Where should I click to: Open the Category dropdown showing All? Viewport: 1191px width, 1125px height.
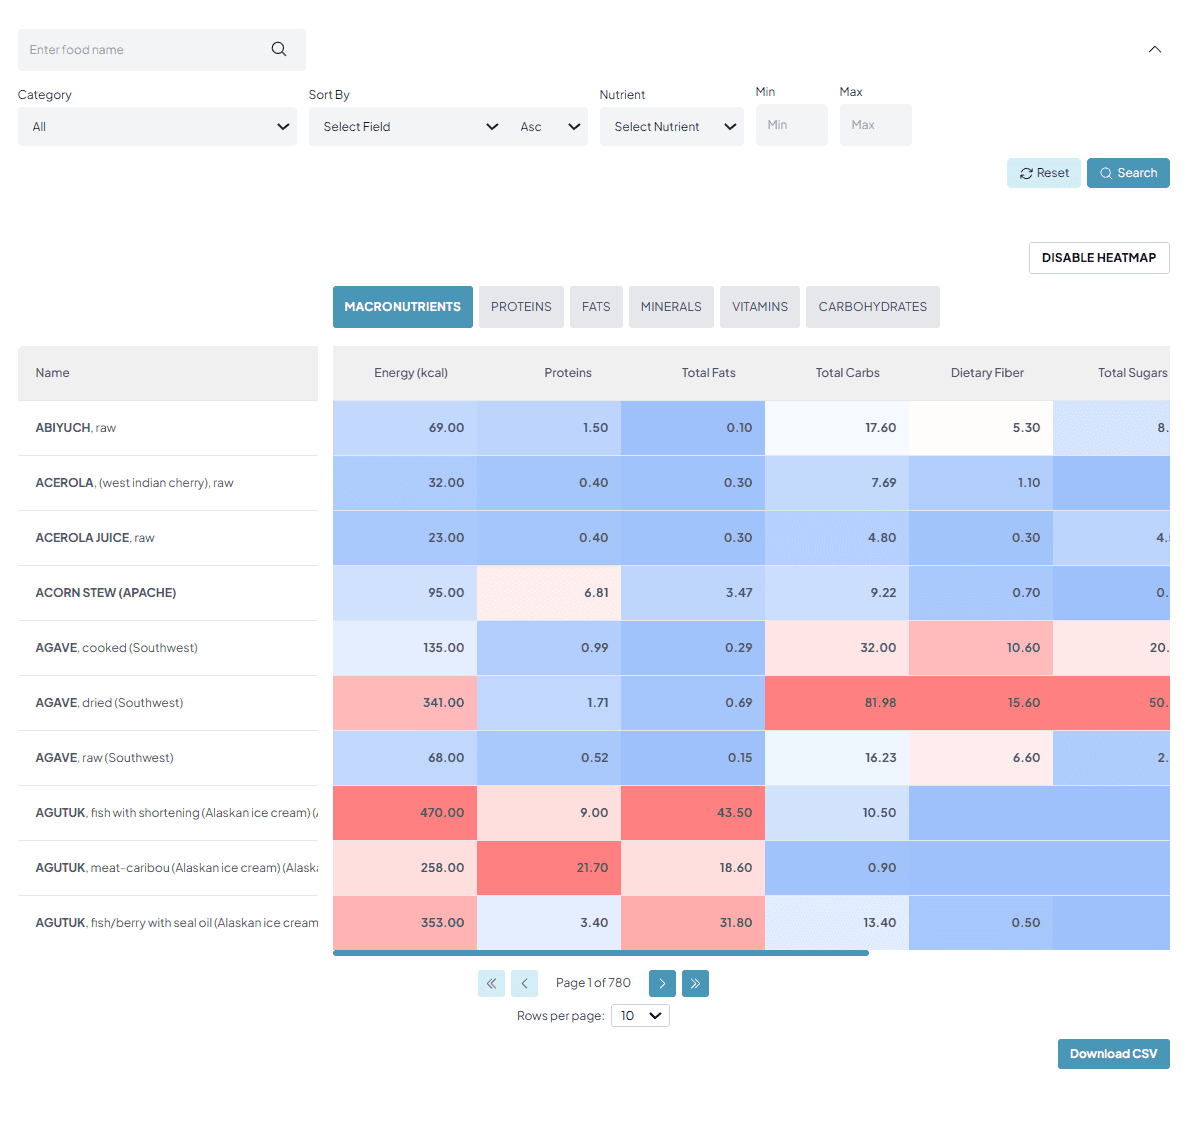click(157, 127)
